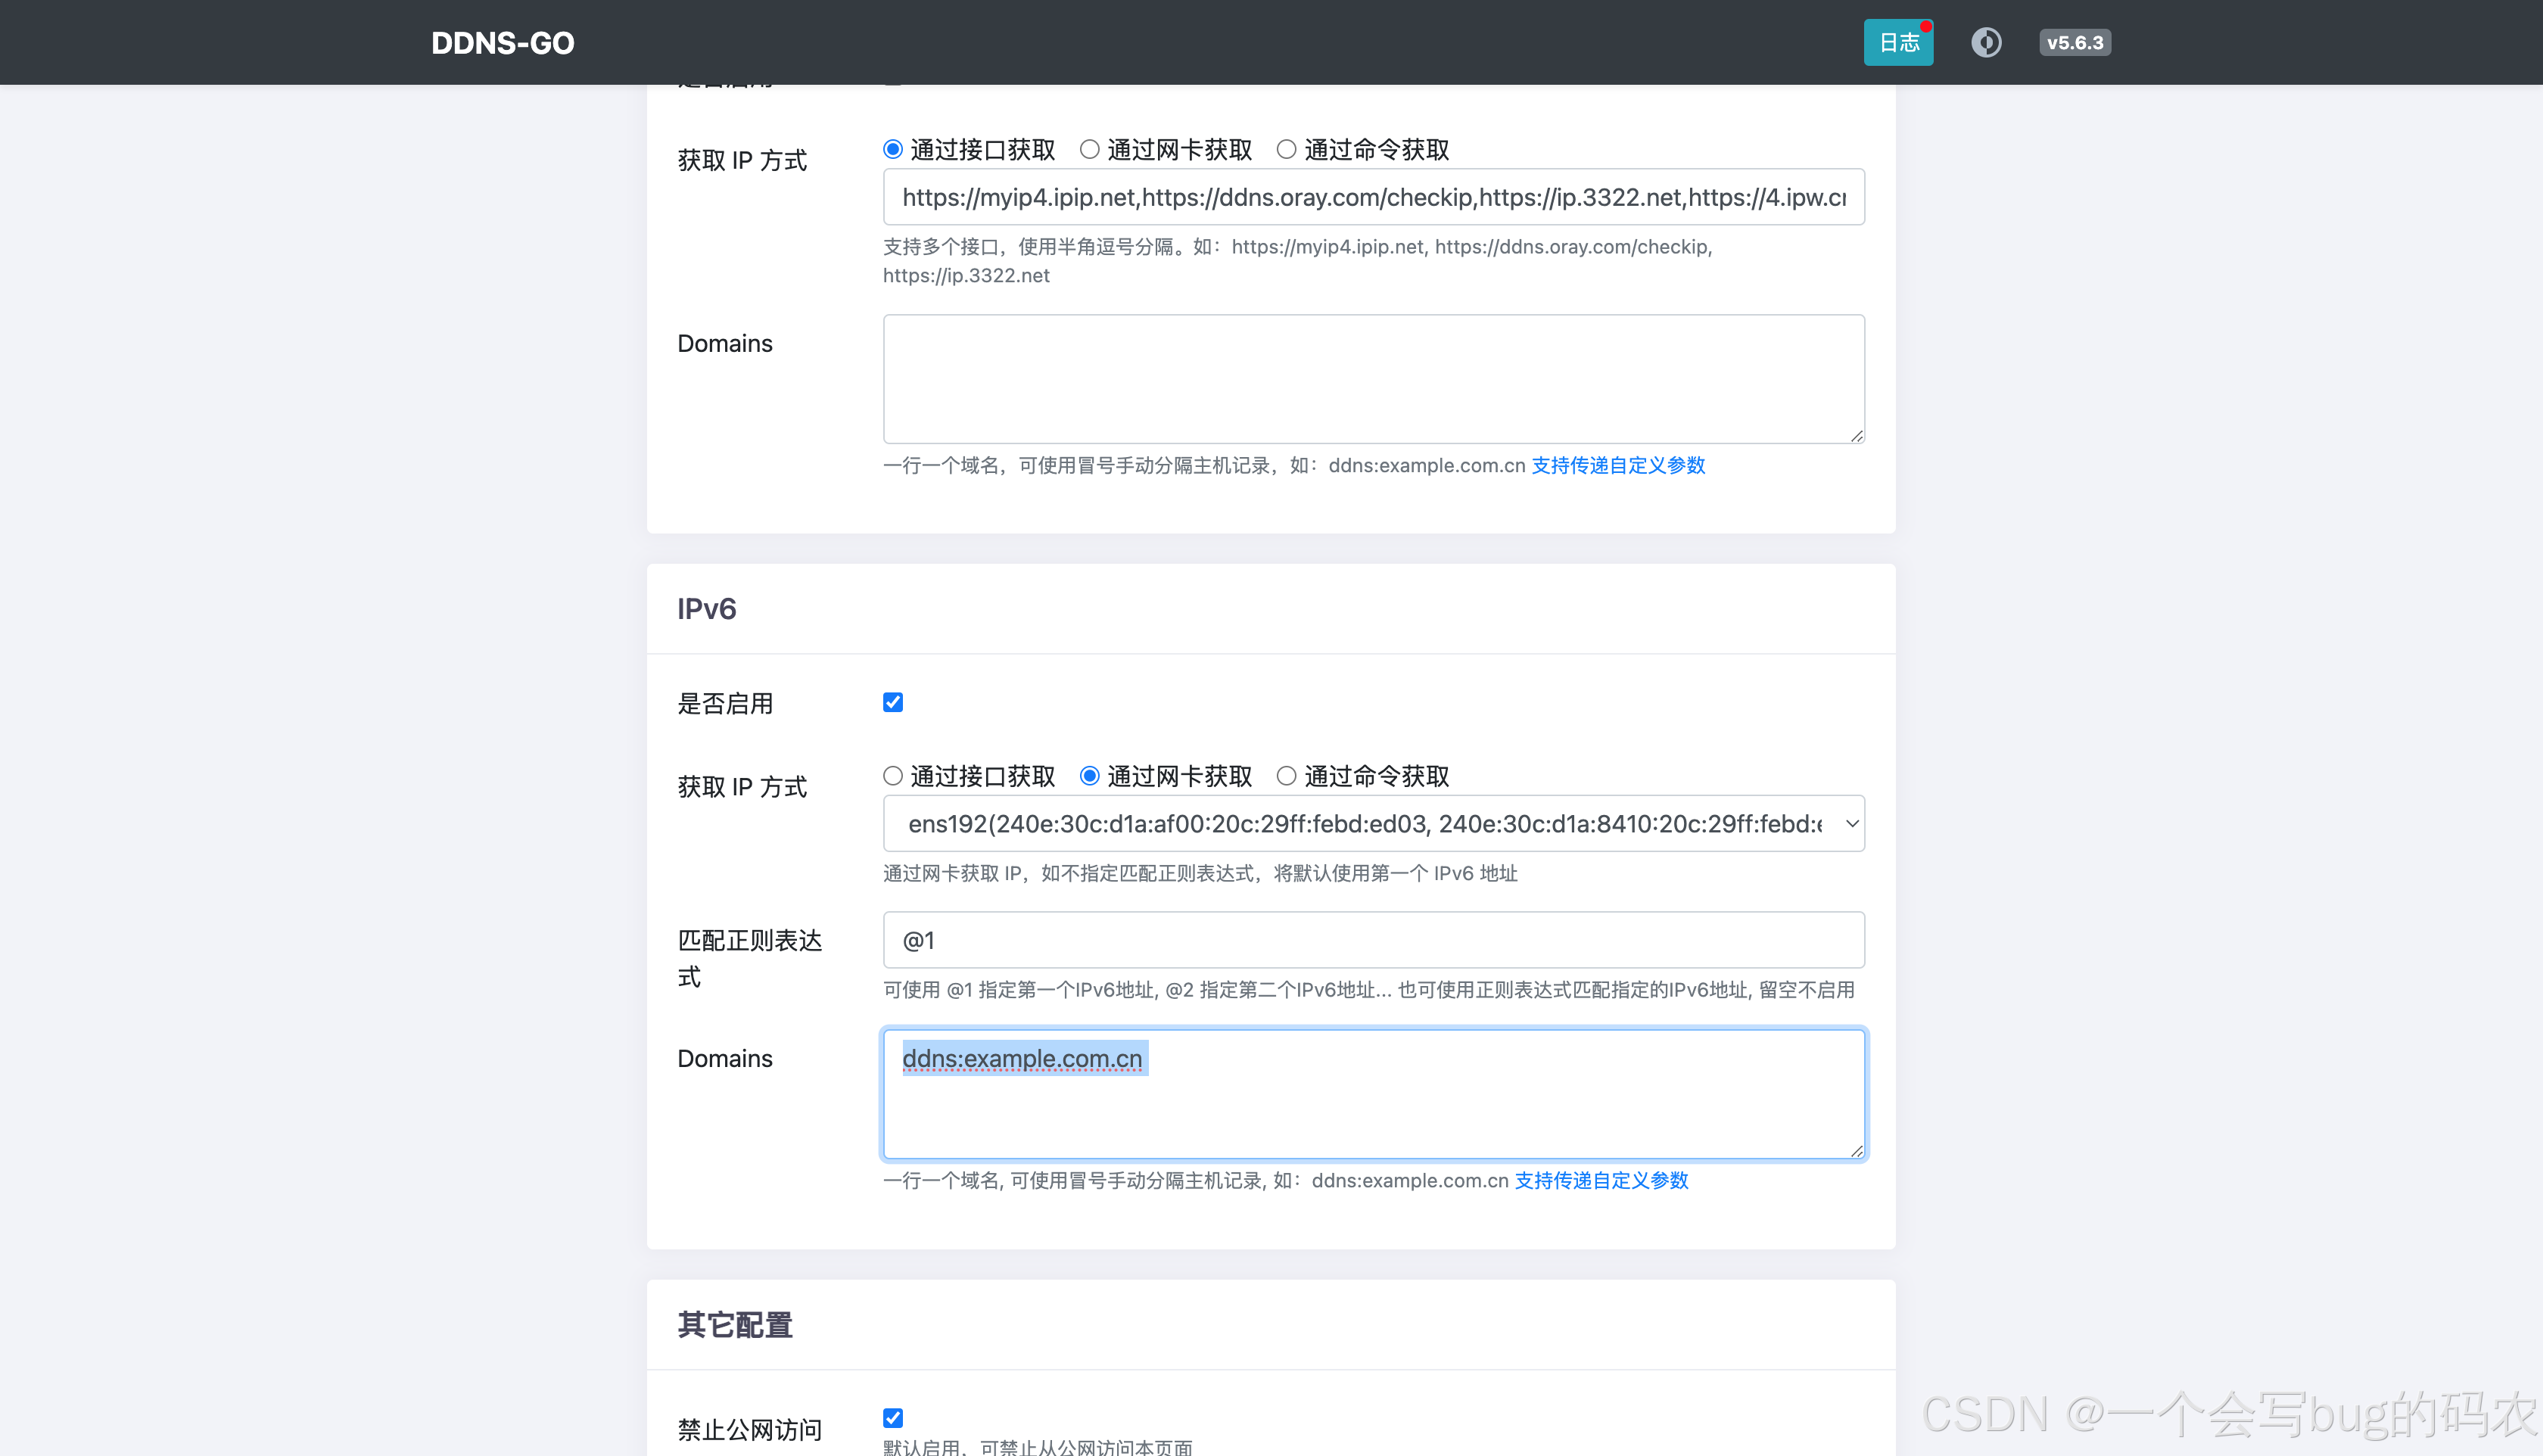The width and height of the screenshot is (2543, 1456).
Task: Click the IPv4 interface URL input field
Action: tap(1373, 197)
